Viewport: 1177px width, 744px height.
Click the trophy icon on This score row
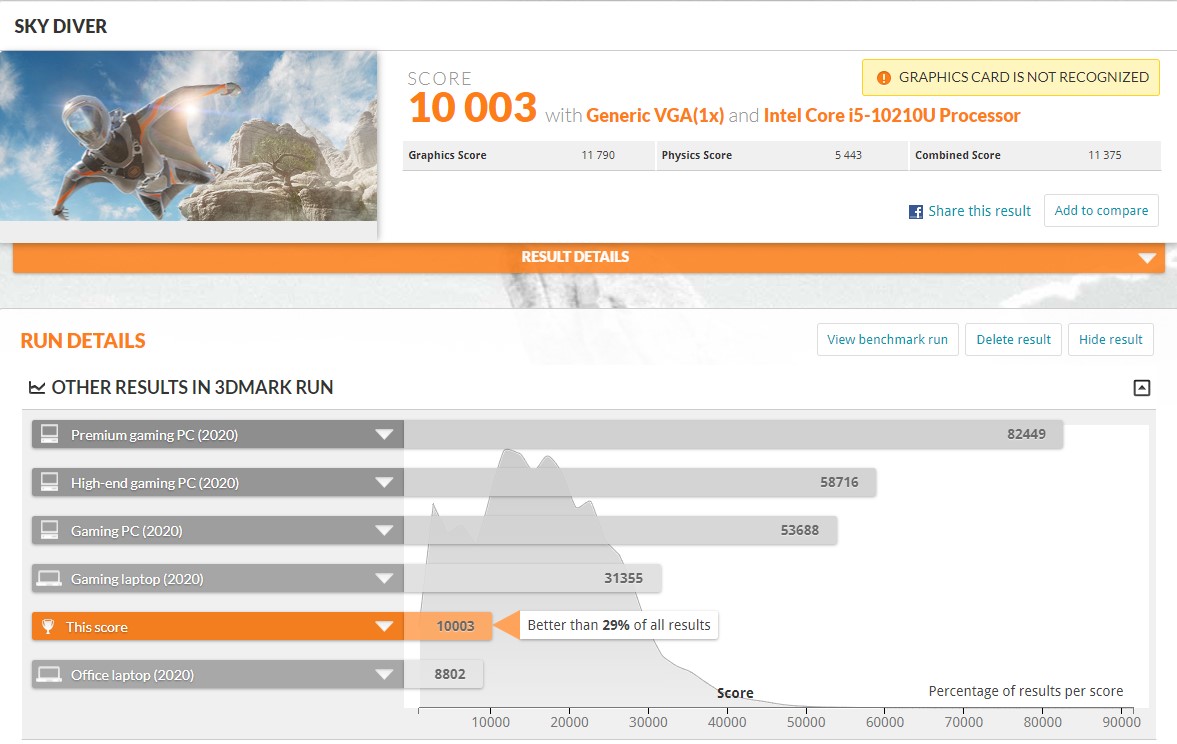[x=48, y=626]
